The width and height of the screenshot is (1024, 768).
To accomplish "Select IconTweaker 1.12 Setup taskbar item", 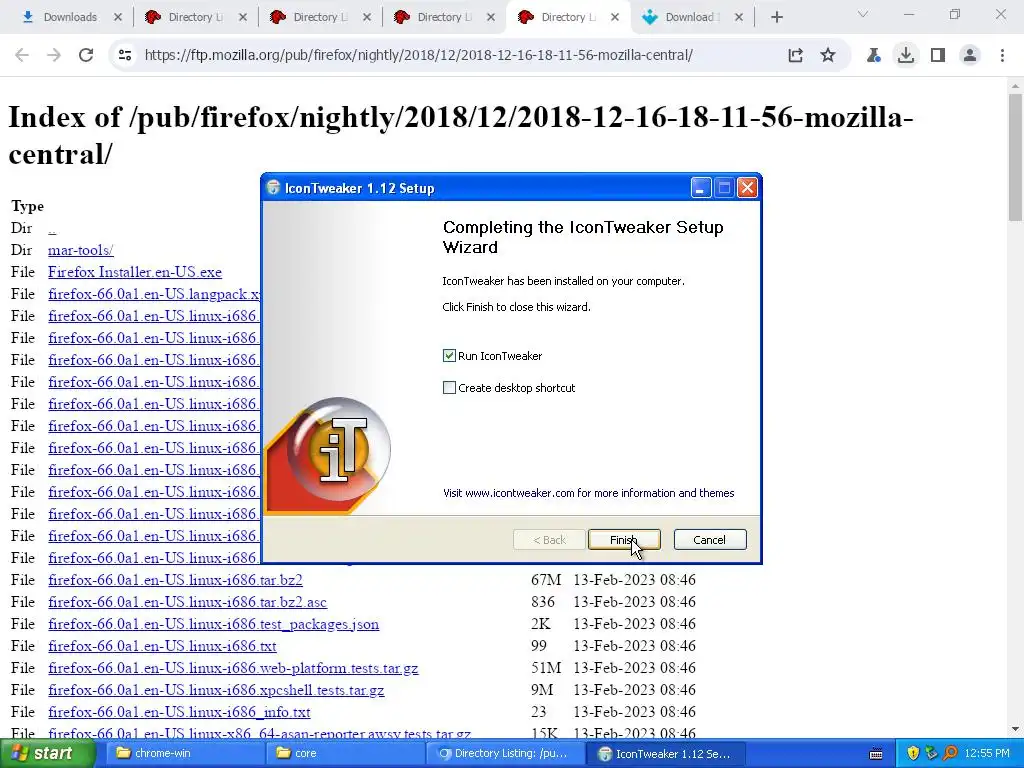I will click(664, 754).
